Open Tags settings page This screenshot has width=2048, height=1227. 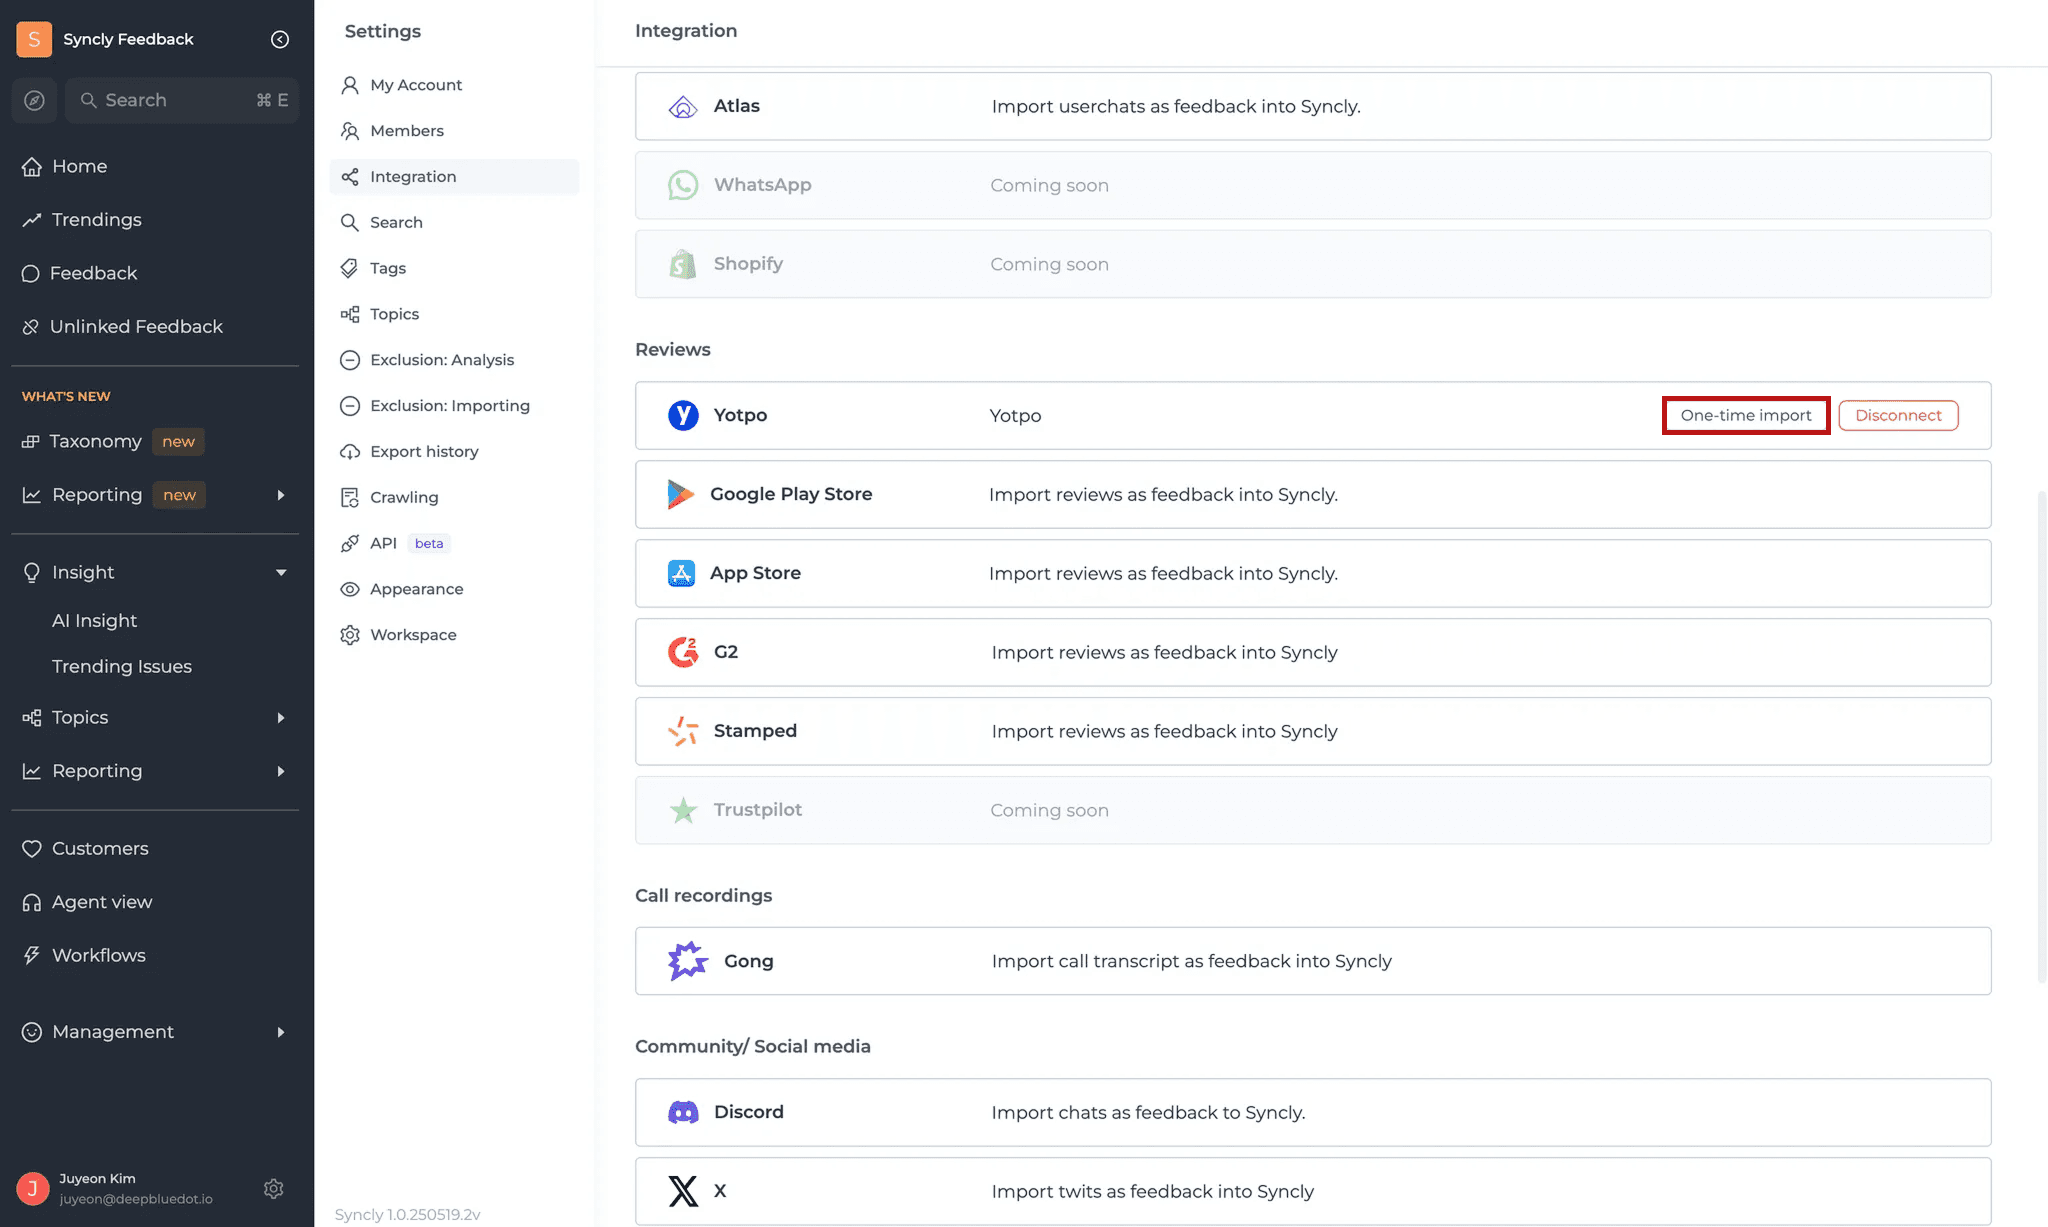tap(454, 268)
